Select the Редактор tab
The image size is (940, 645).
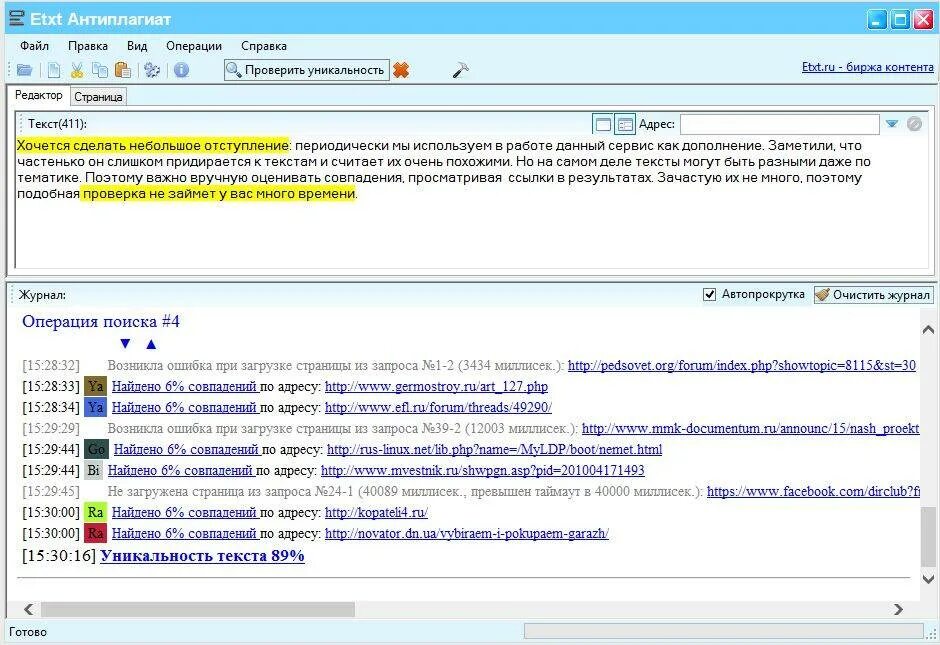(x=38, y=95)
